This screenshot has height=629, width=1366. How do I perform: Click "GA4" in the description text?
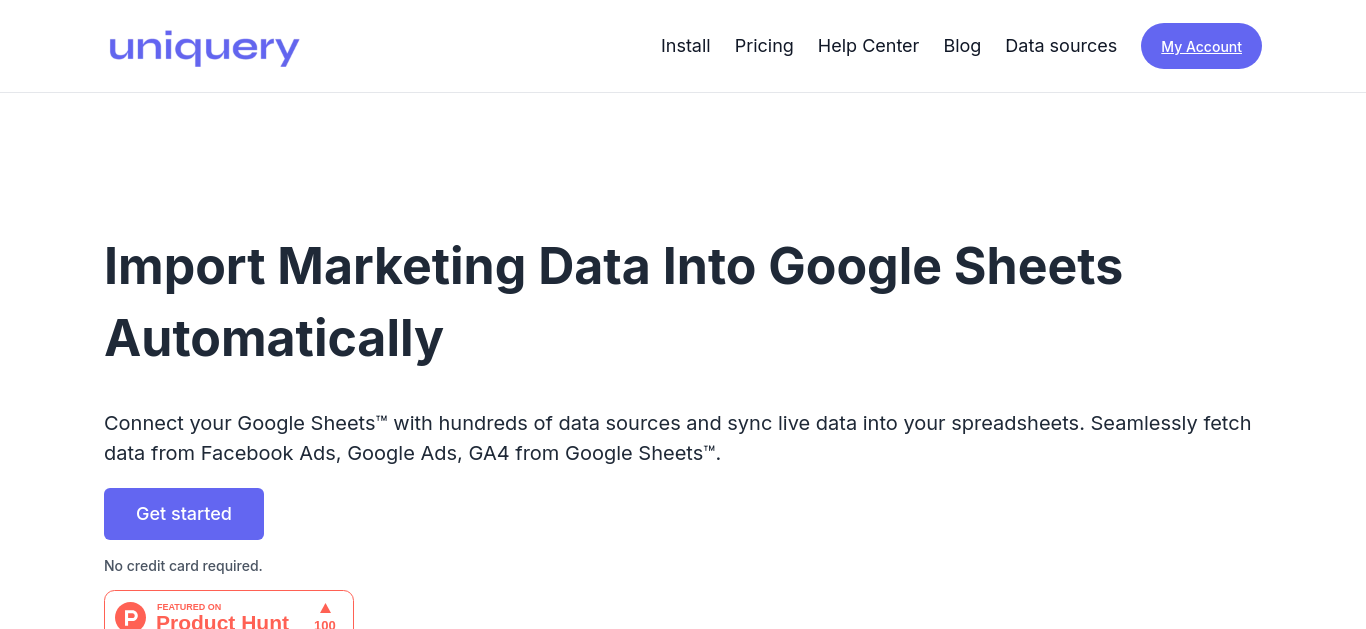(489, 453)
